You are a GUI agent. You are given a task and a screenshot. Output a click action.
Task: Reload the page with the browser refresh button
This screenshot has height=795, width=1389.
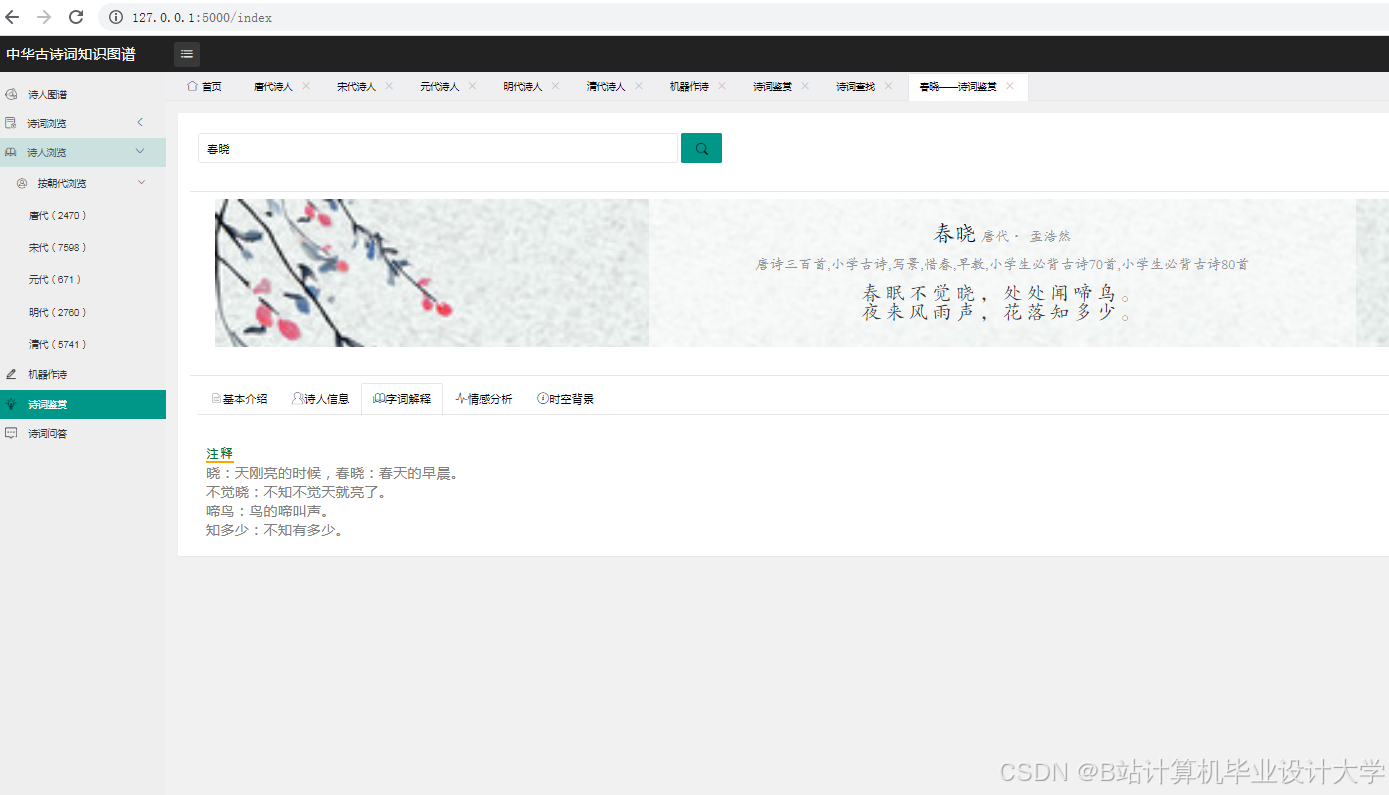(x=75, y=16)
